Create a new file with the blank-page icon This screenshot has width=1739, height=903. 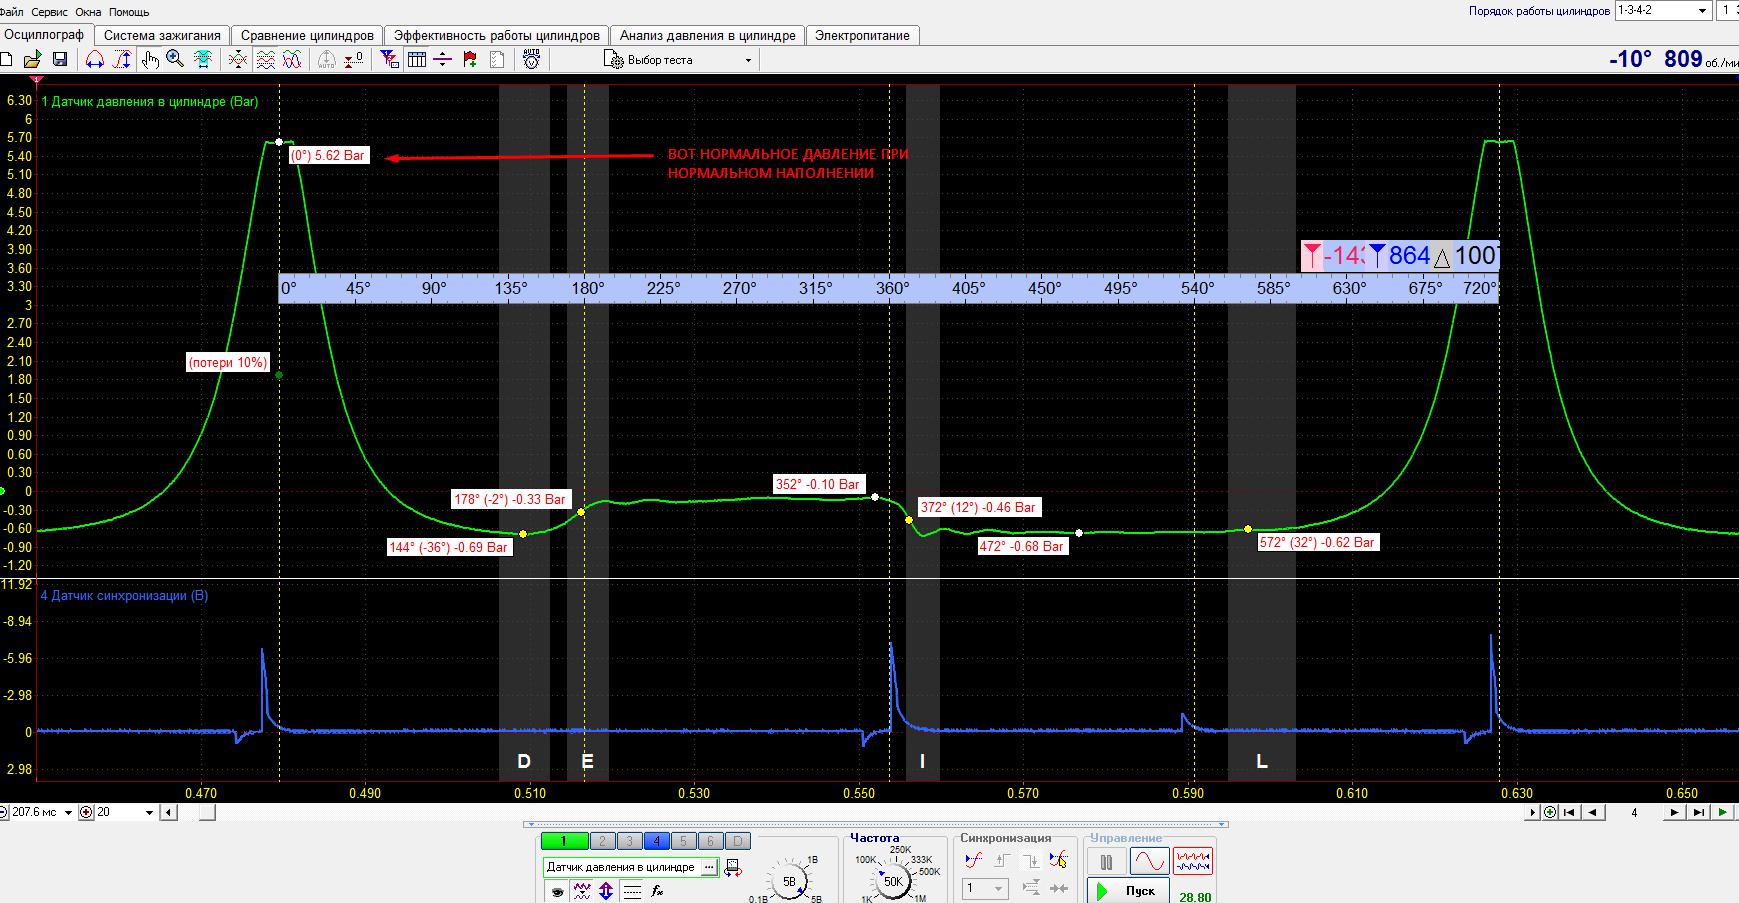pos(6,60)
